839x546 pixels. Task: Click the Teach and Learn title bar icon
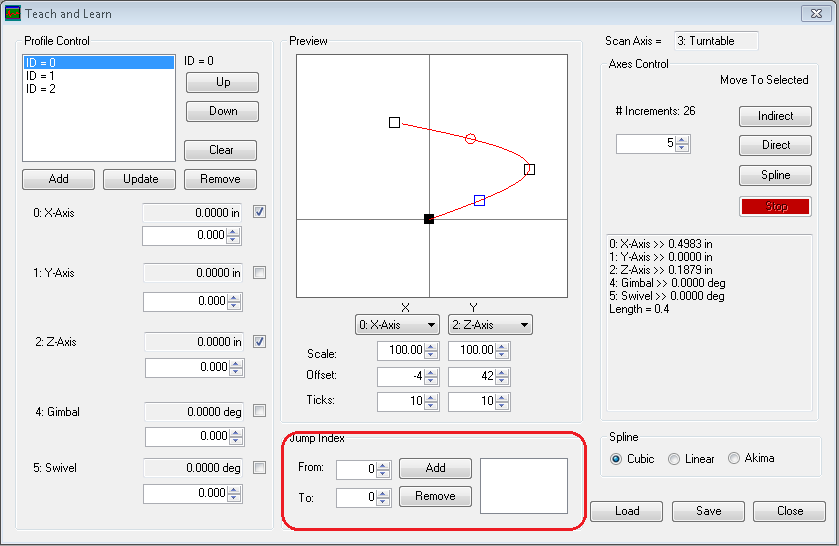[13, 14]
